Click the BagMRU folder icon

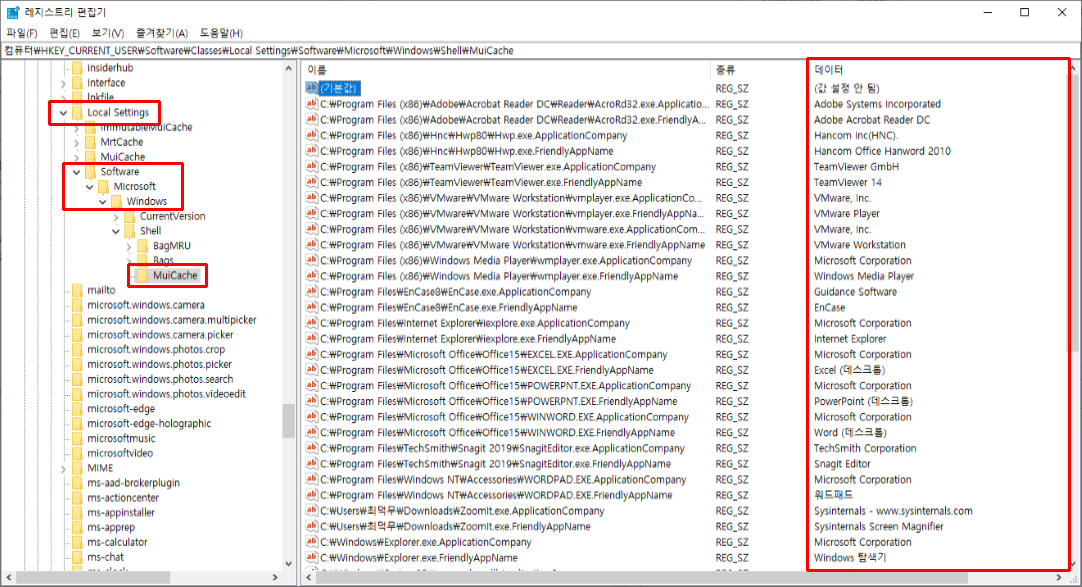point(143,246)
